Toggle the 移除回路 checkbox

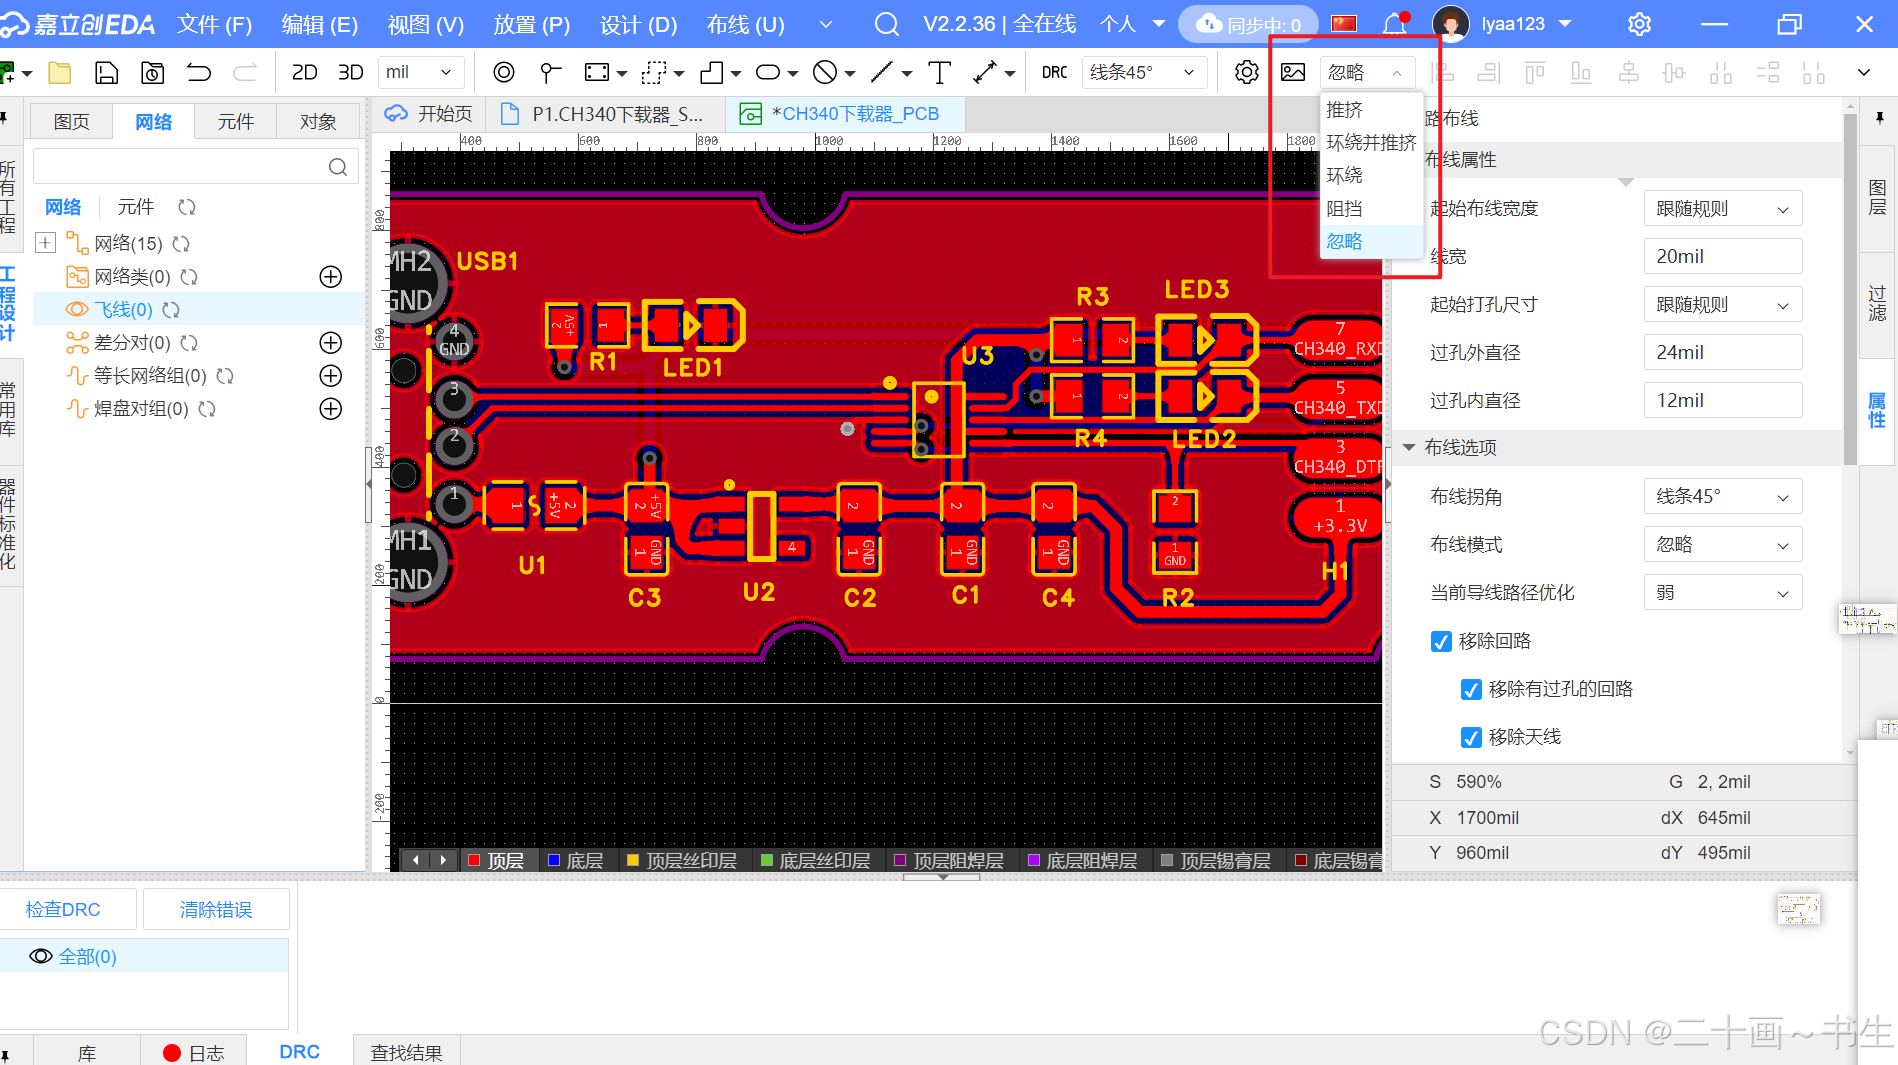[x=1441, y=641]
